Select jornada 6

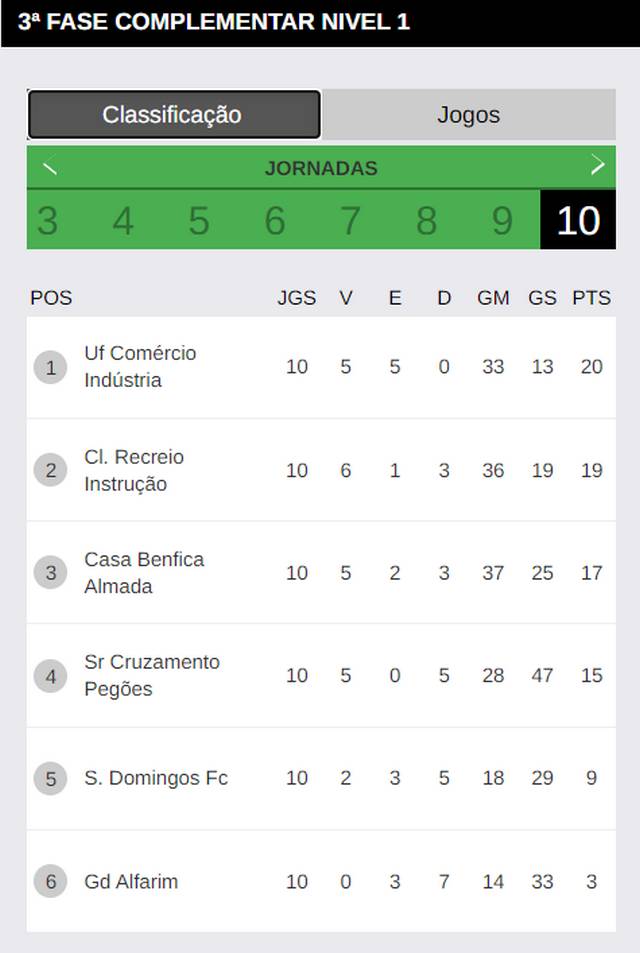tap(275, 220)
